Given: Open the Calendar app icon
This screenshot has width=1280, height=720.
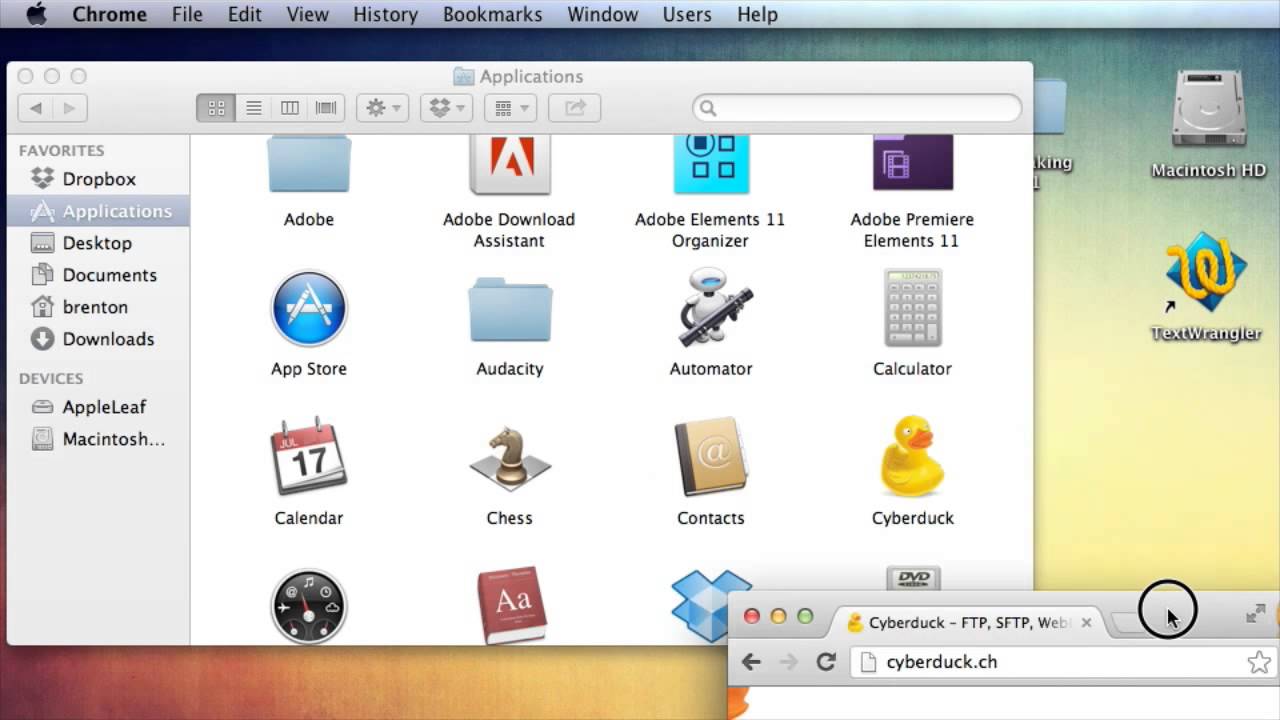Looking at the screenshot, I should [308, 457].
